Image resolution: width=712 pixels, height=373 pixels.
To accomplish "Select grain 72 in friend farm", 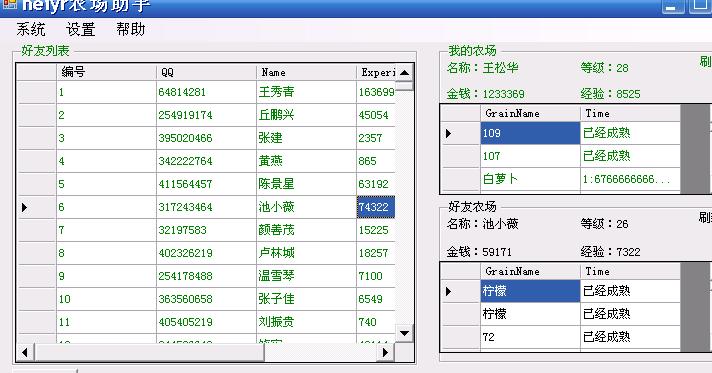I will pos(530,337).
